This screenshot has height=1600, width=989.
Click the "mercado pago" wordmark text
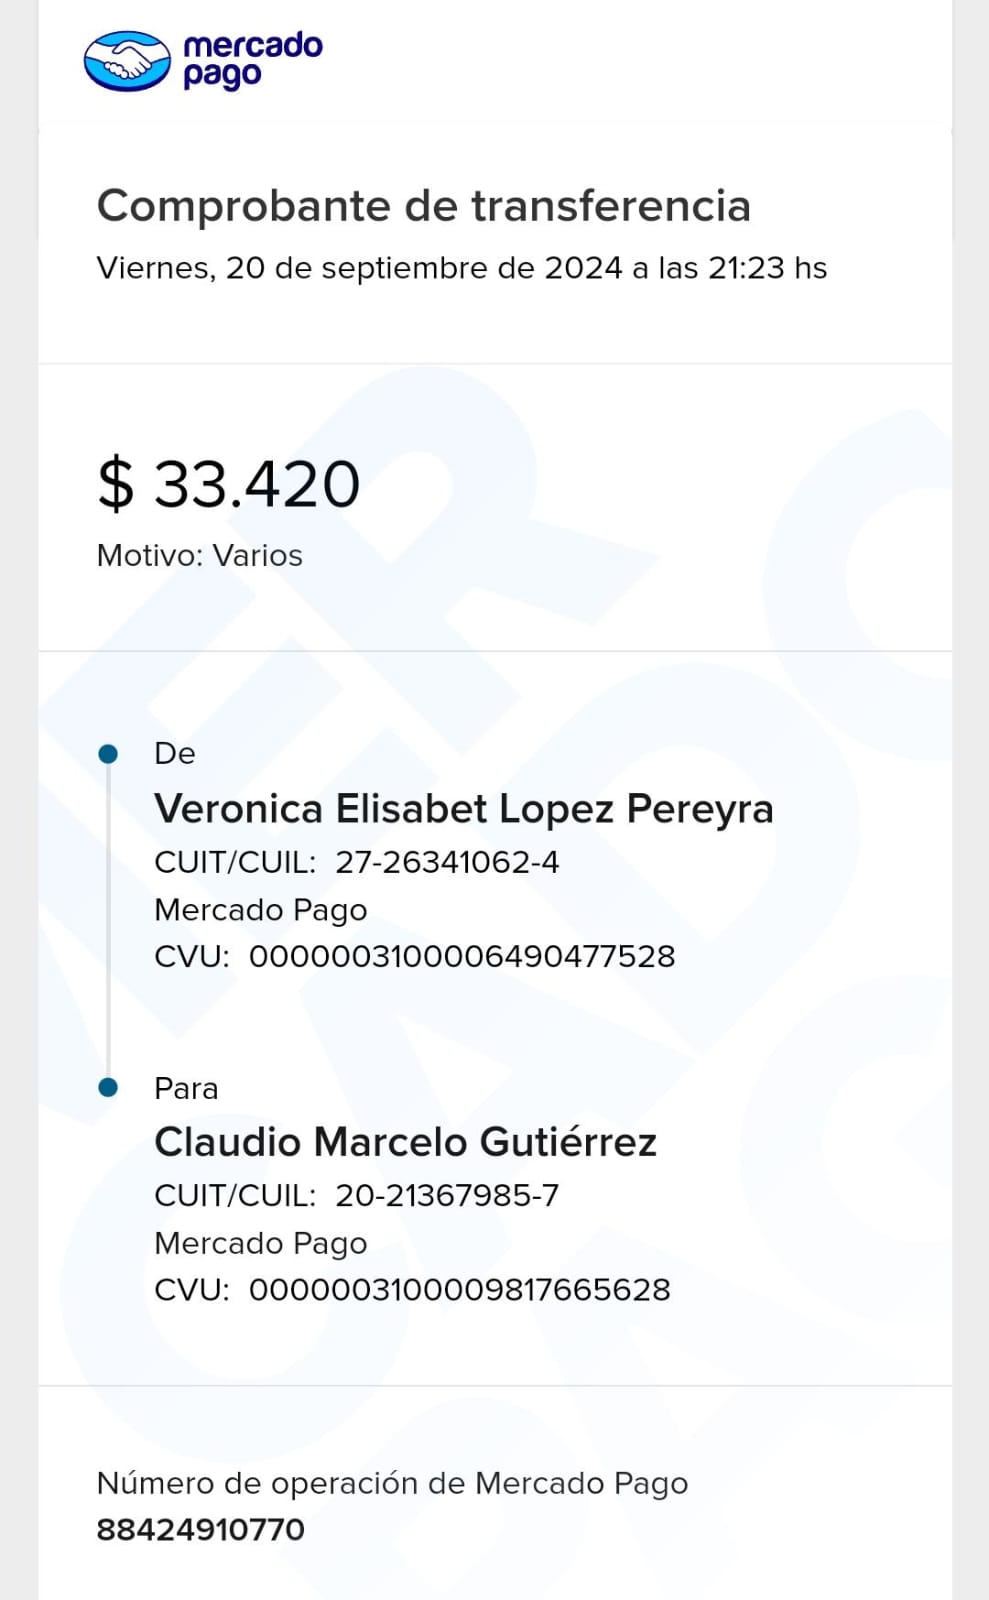pos(252,60)
